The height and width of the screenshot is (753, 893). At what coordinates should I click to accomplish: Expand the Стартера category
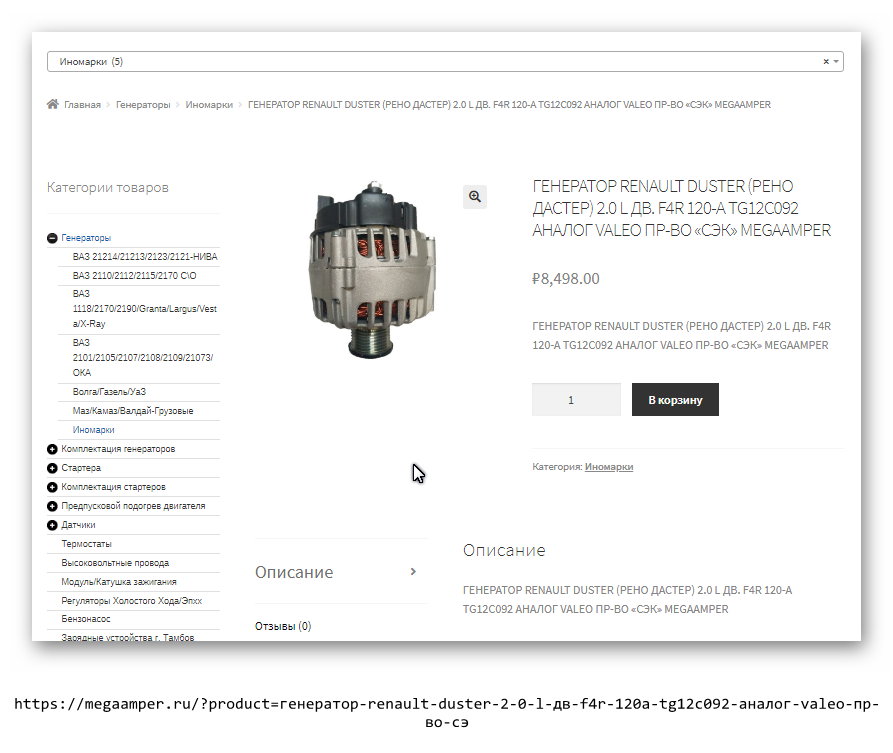click(52, 468)
